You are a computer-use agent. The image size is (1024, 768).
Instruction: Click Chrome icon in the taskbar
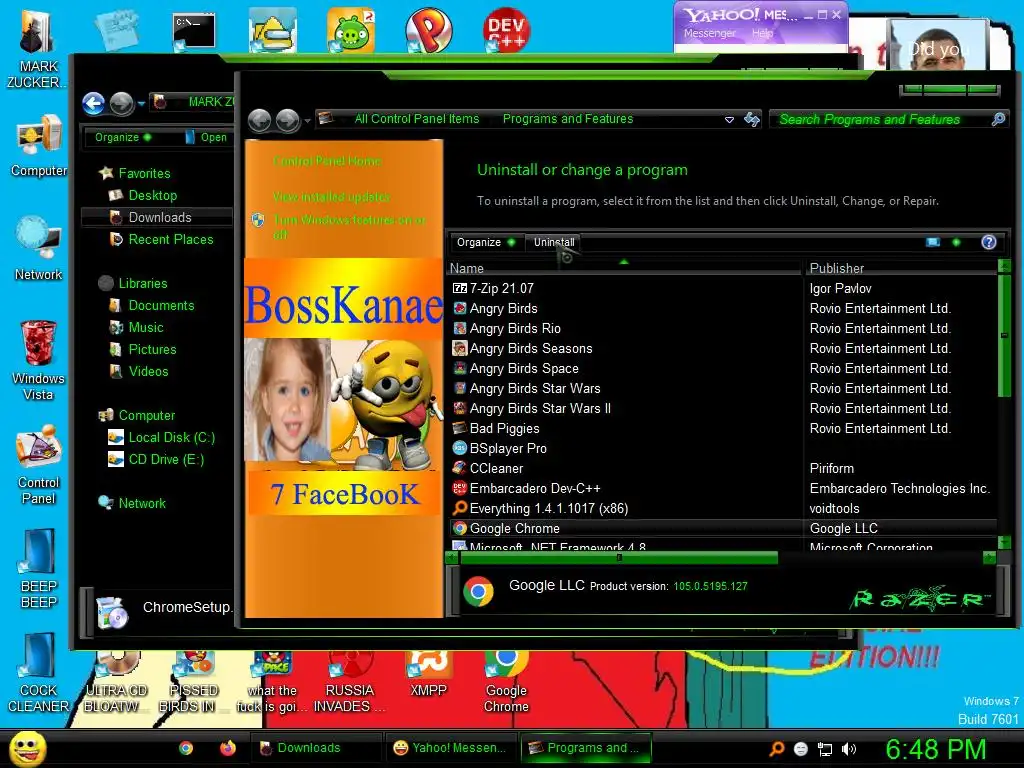point(186,748)
